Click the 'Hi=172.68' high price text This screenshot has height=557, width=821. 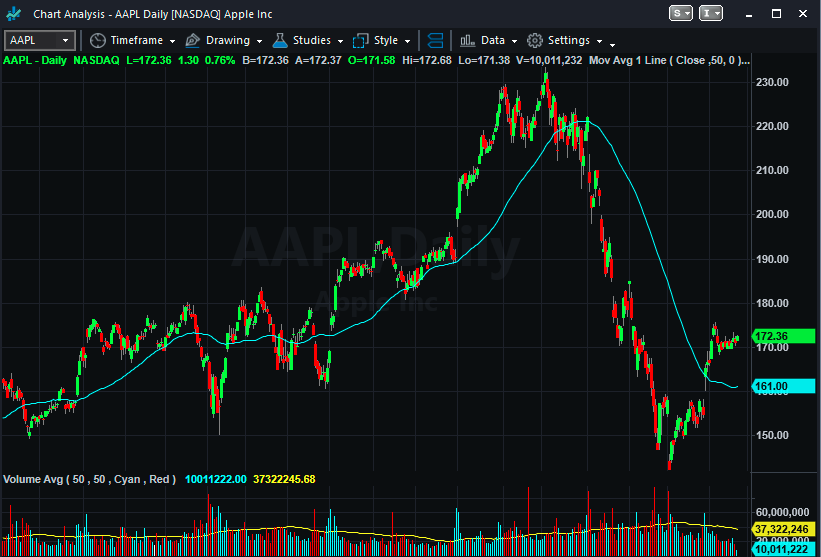click(427, 60)
